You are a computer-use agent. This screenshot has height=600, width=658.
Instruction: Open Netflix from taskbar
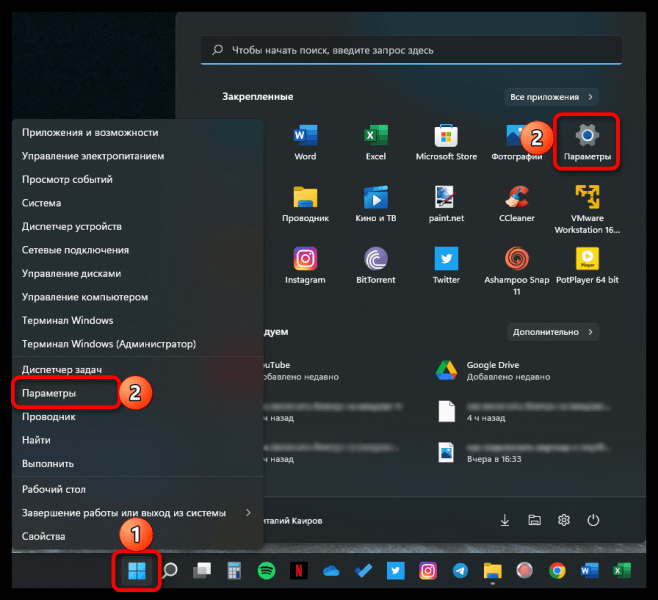click(x=299, y=571)
